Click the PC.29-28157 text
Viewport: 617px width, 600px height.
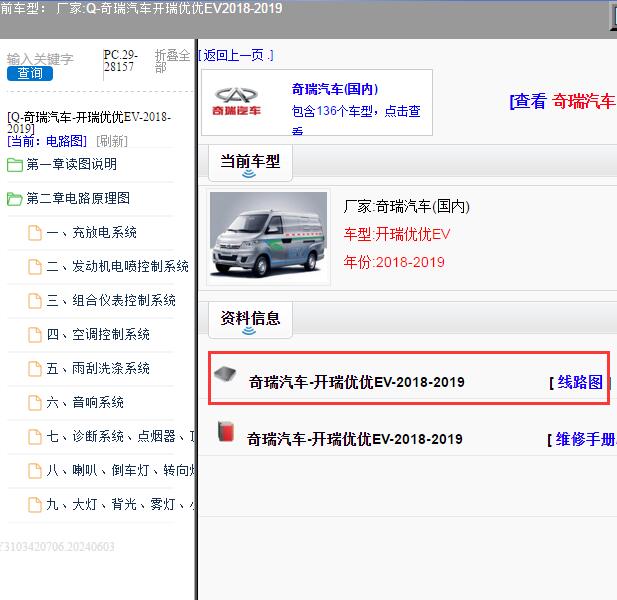coord(120,60)
